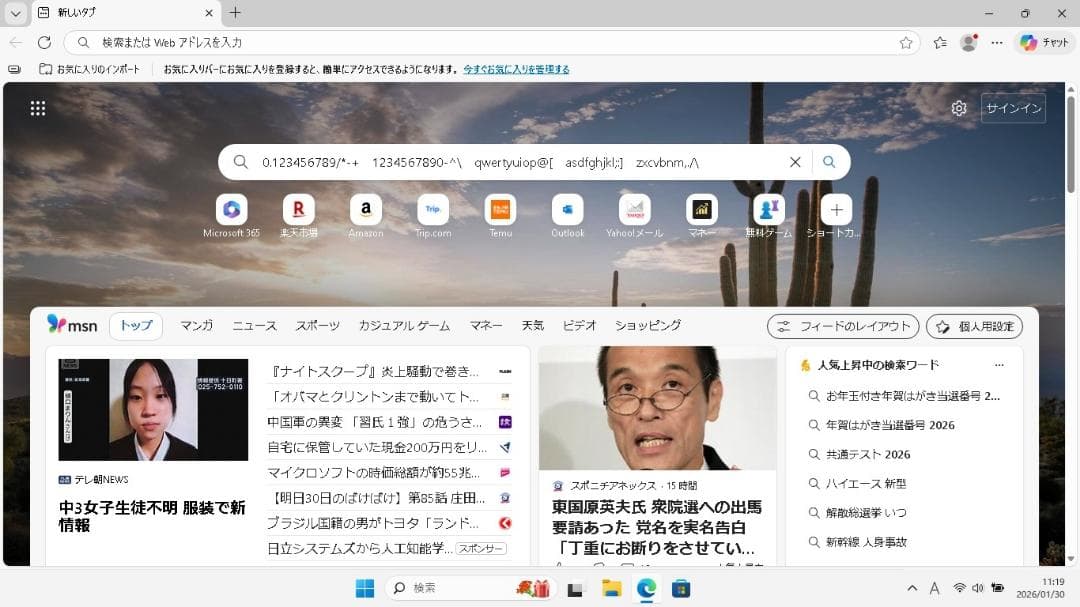Viewport: 1080px width, 607px height.
Task: Click the msn logo
Action: [x=73, y=325]
